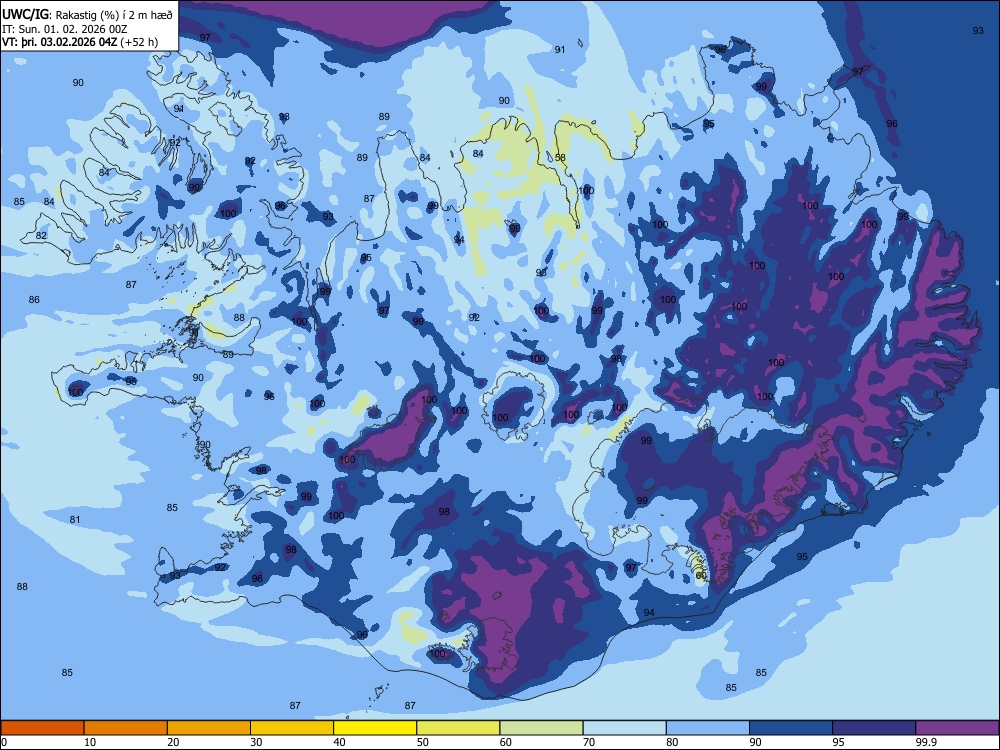The width and height of the screenshot is (1000, 750).
Task: Pick the pale yellow 50–60 legend swatch
Action: click(458, 728)
